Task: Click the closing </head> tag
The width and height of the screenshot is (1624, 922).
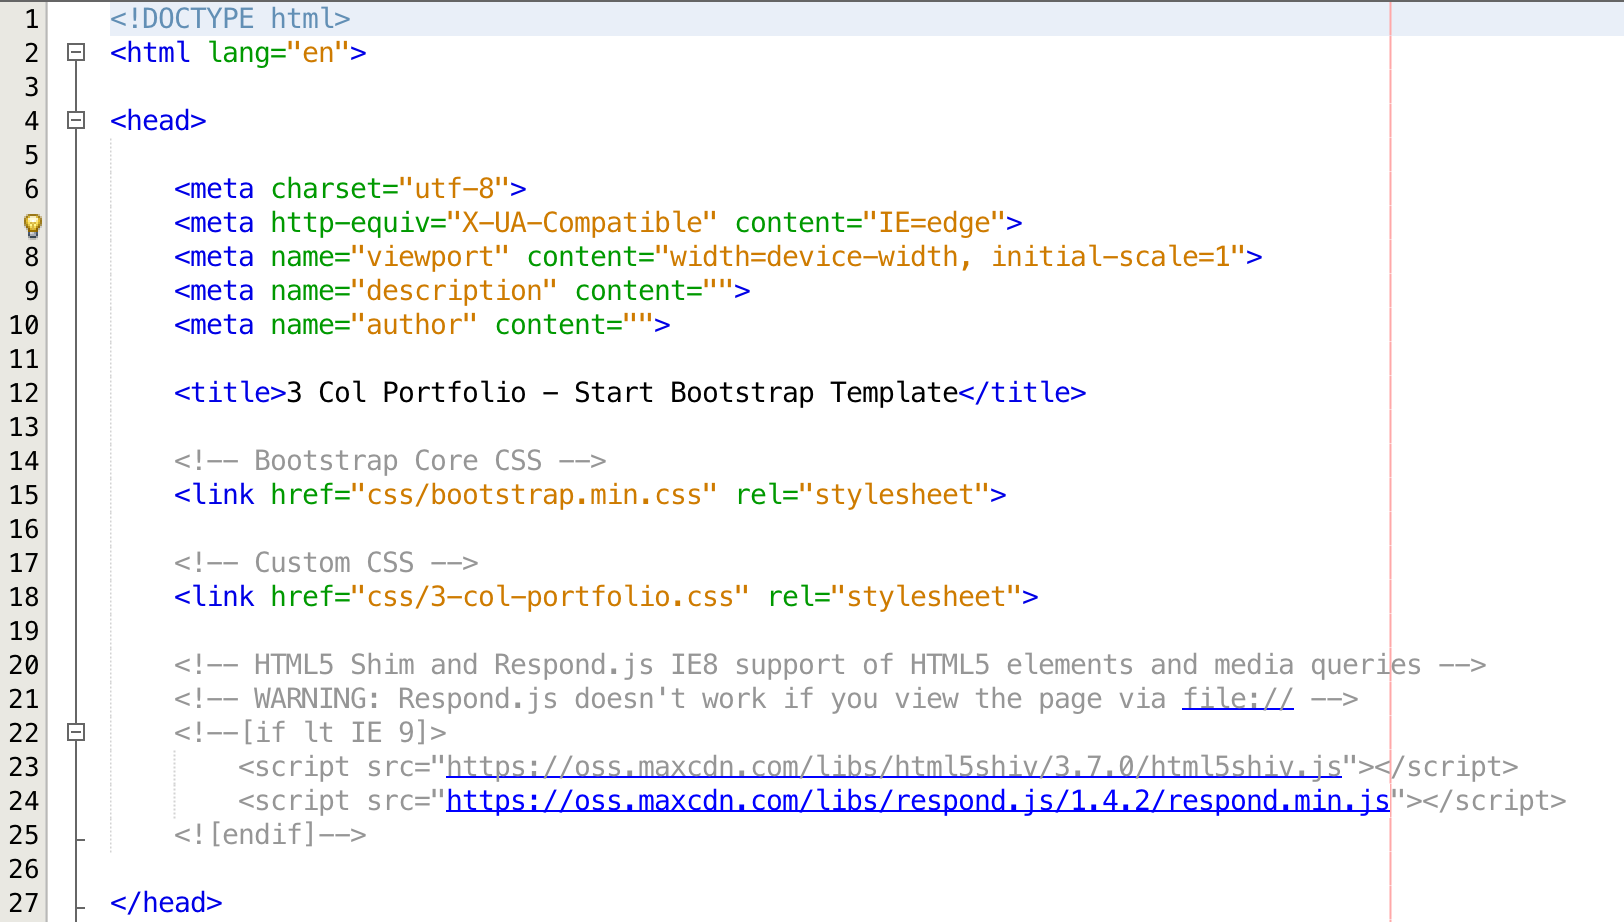Action: [166, 902]
